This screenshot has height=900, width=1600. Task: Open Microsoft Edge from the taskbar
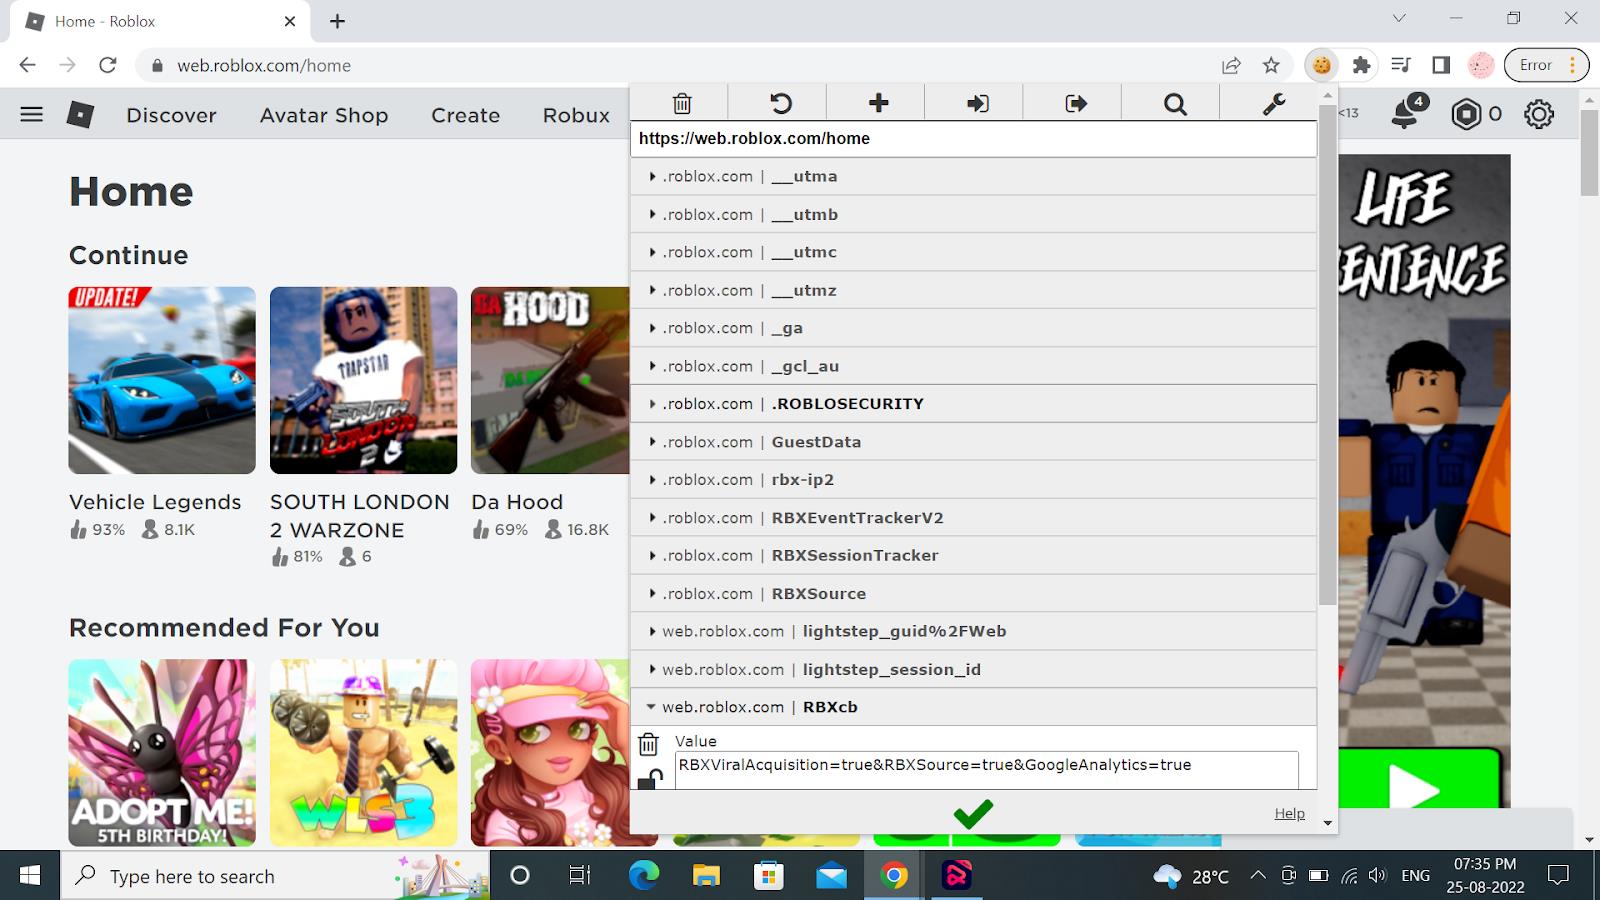point(644,876)
